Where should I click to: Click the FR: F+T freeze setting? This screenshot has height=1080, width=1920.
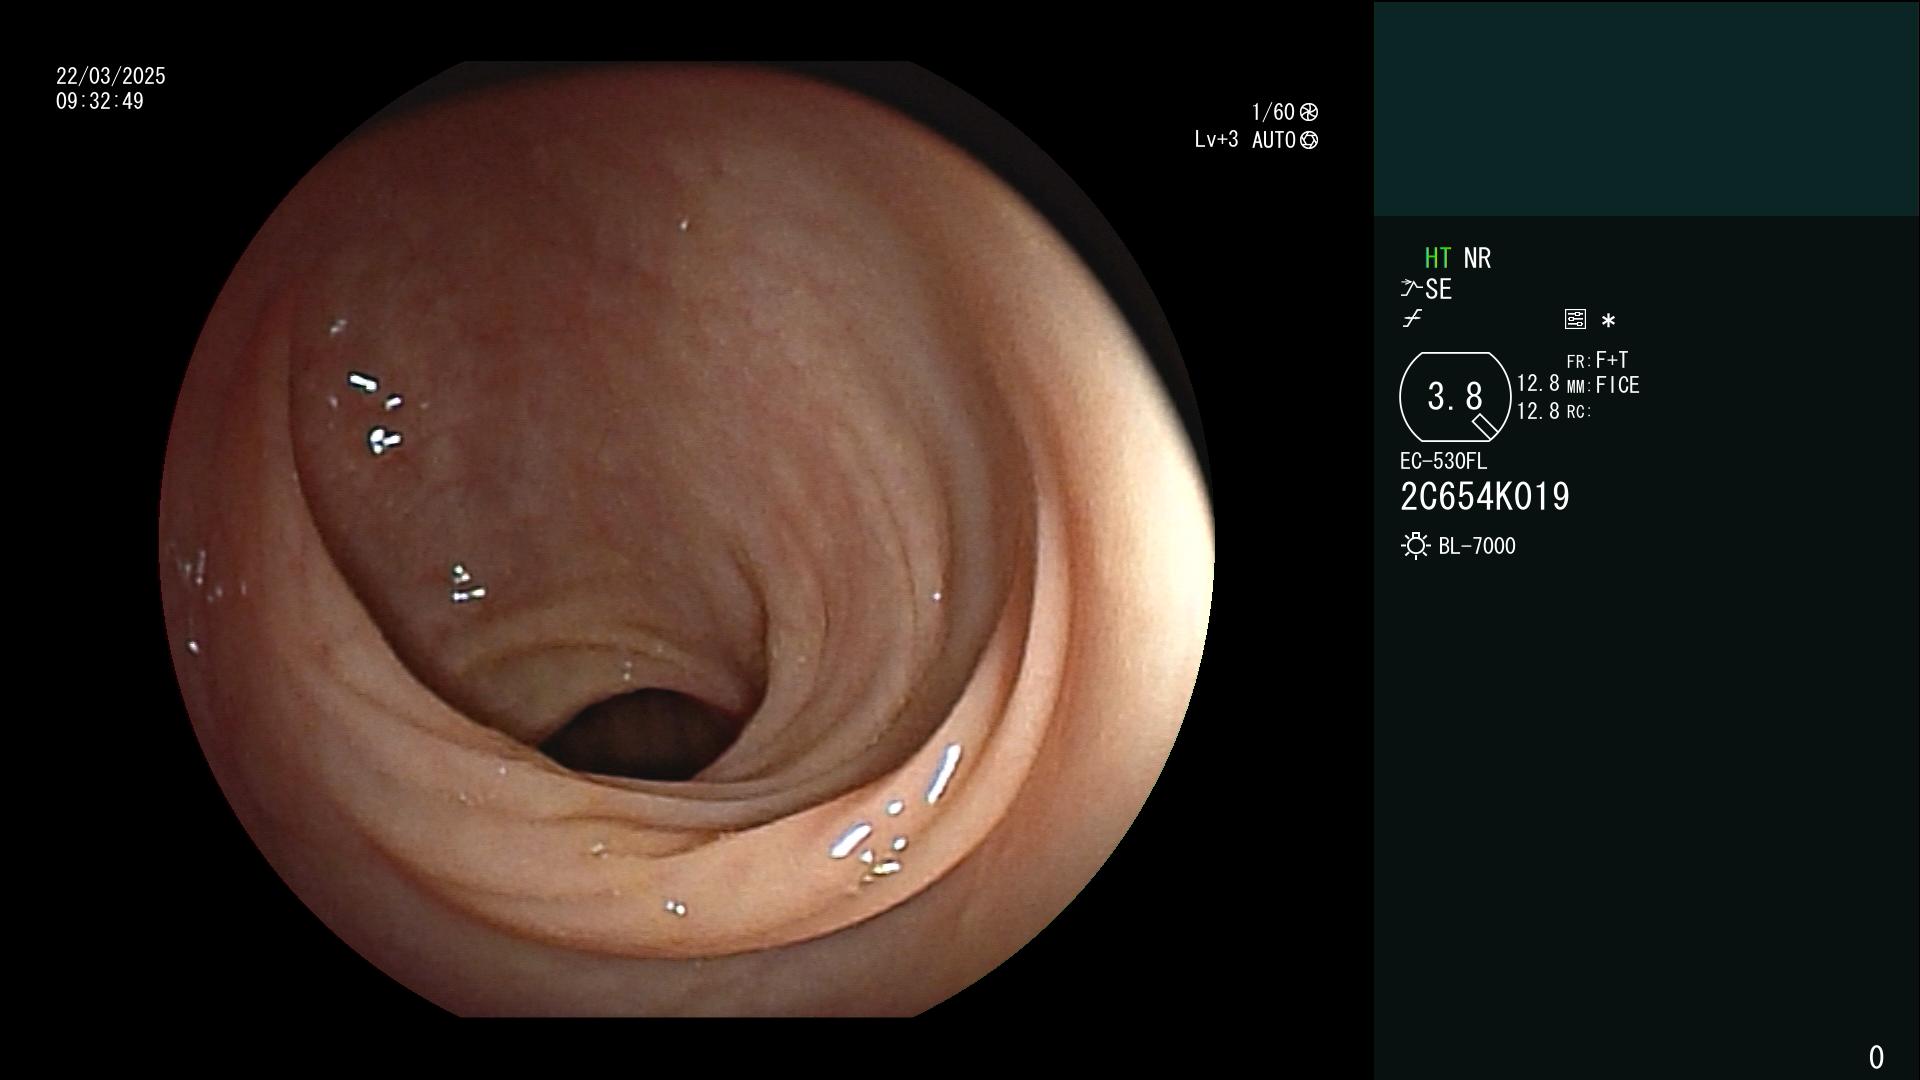click(1598, 360)
